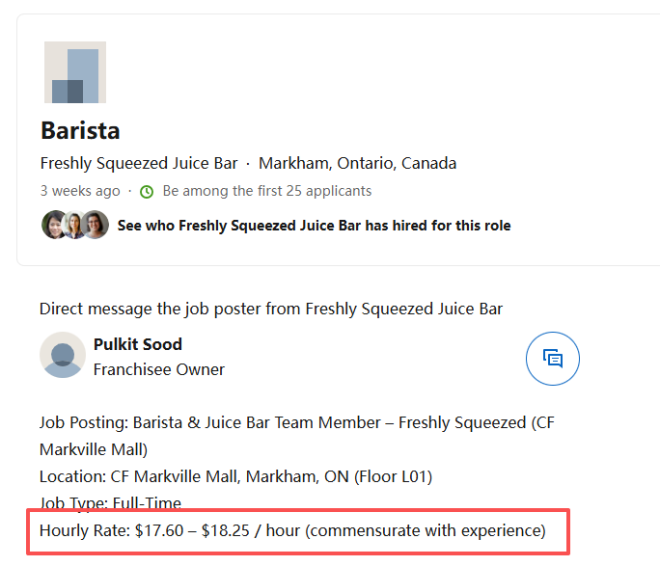The width and height of the screenshot is (660, 566).
Task: Click the 'Location: CF Markville Mall' line
Action: pyautogui.click(x=236, y=477)
